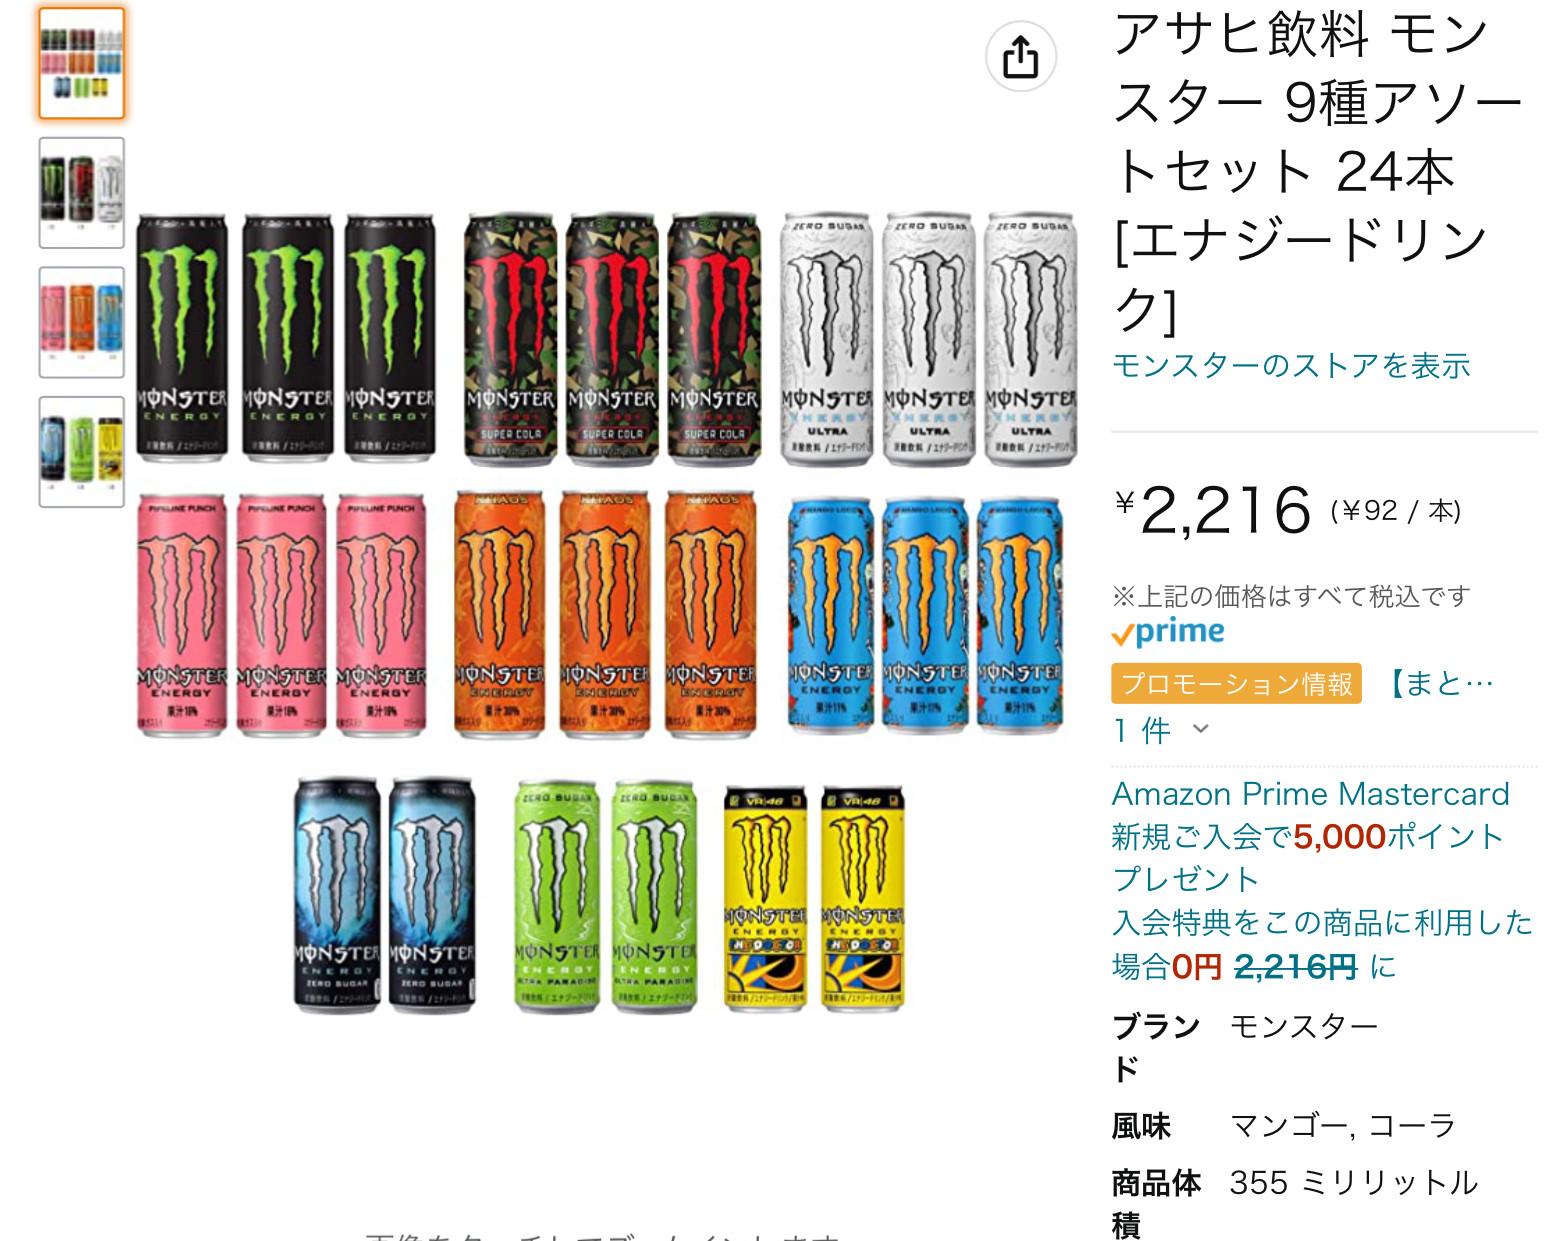Click the 入会特典をこの商品に利用した offer text

(1322, 922)
